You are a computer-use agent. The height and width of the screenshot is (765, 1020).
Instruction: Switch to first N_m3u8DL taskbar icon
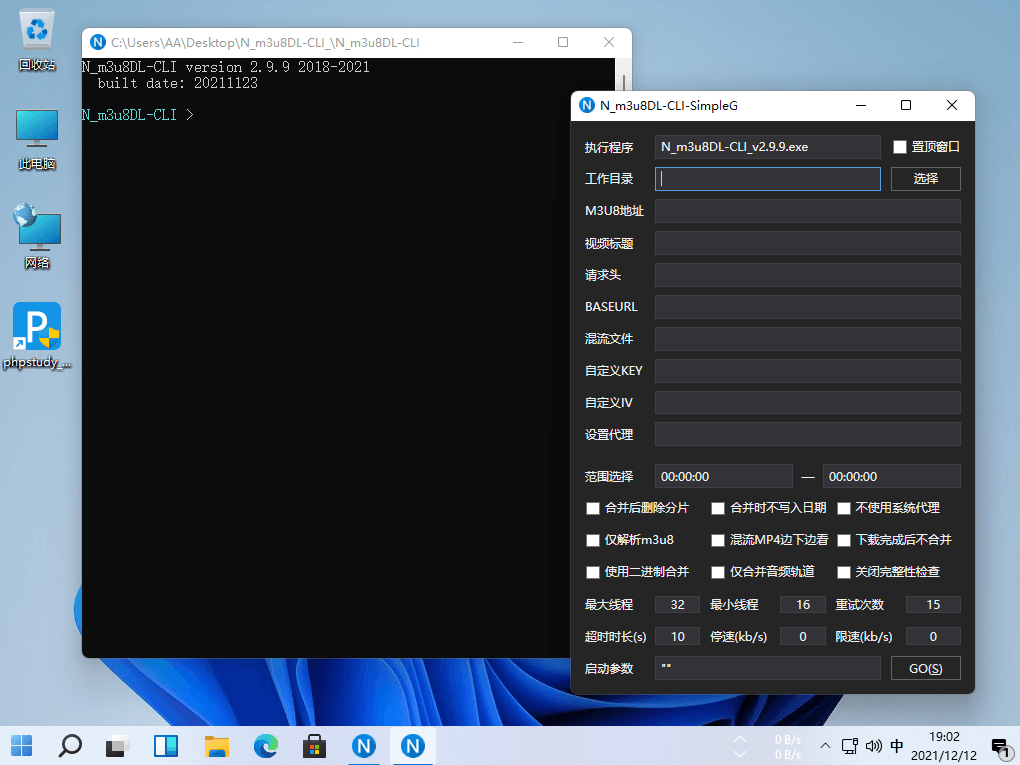(364, 745)
